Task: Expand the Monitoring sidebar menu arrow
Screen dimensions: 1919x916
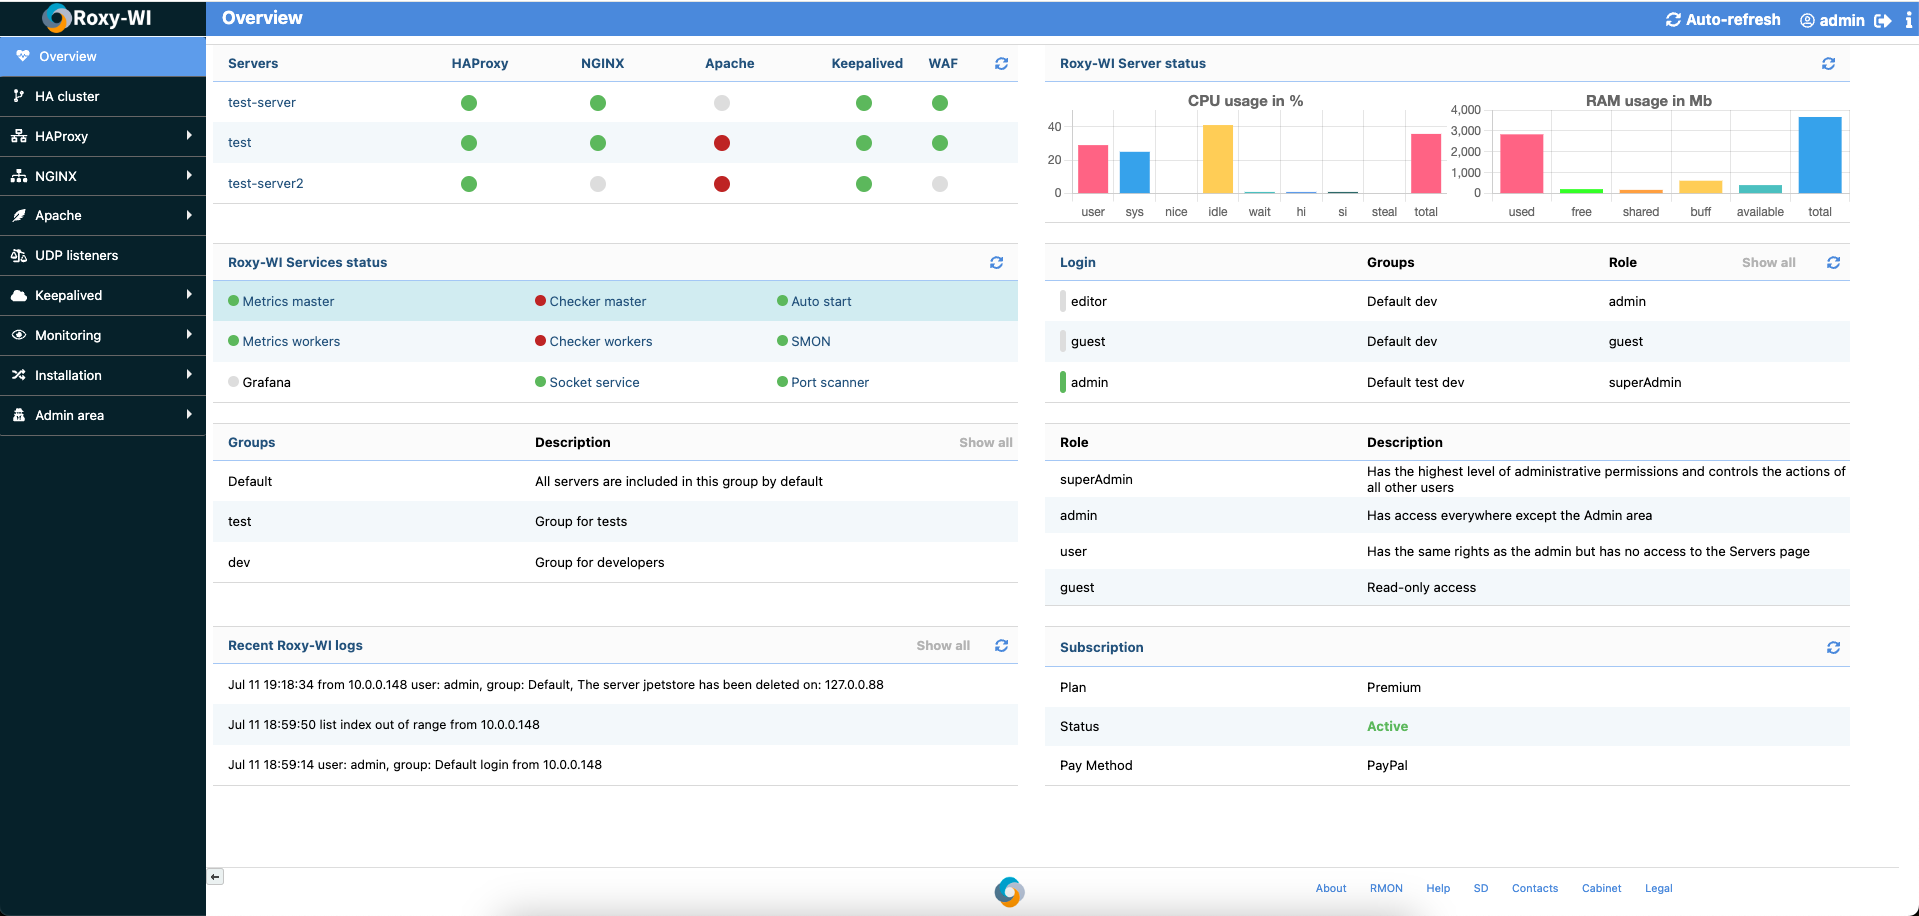Action: [x=189, y=334]
